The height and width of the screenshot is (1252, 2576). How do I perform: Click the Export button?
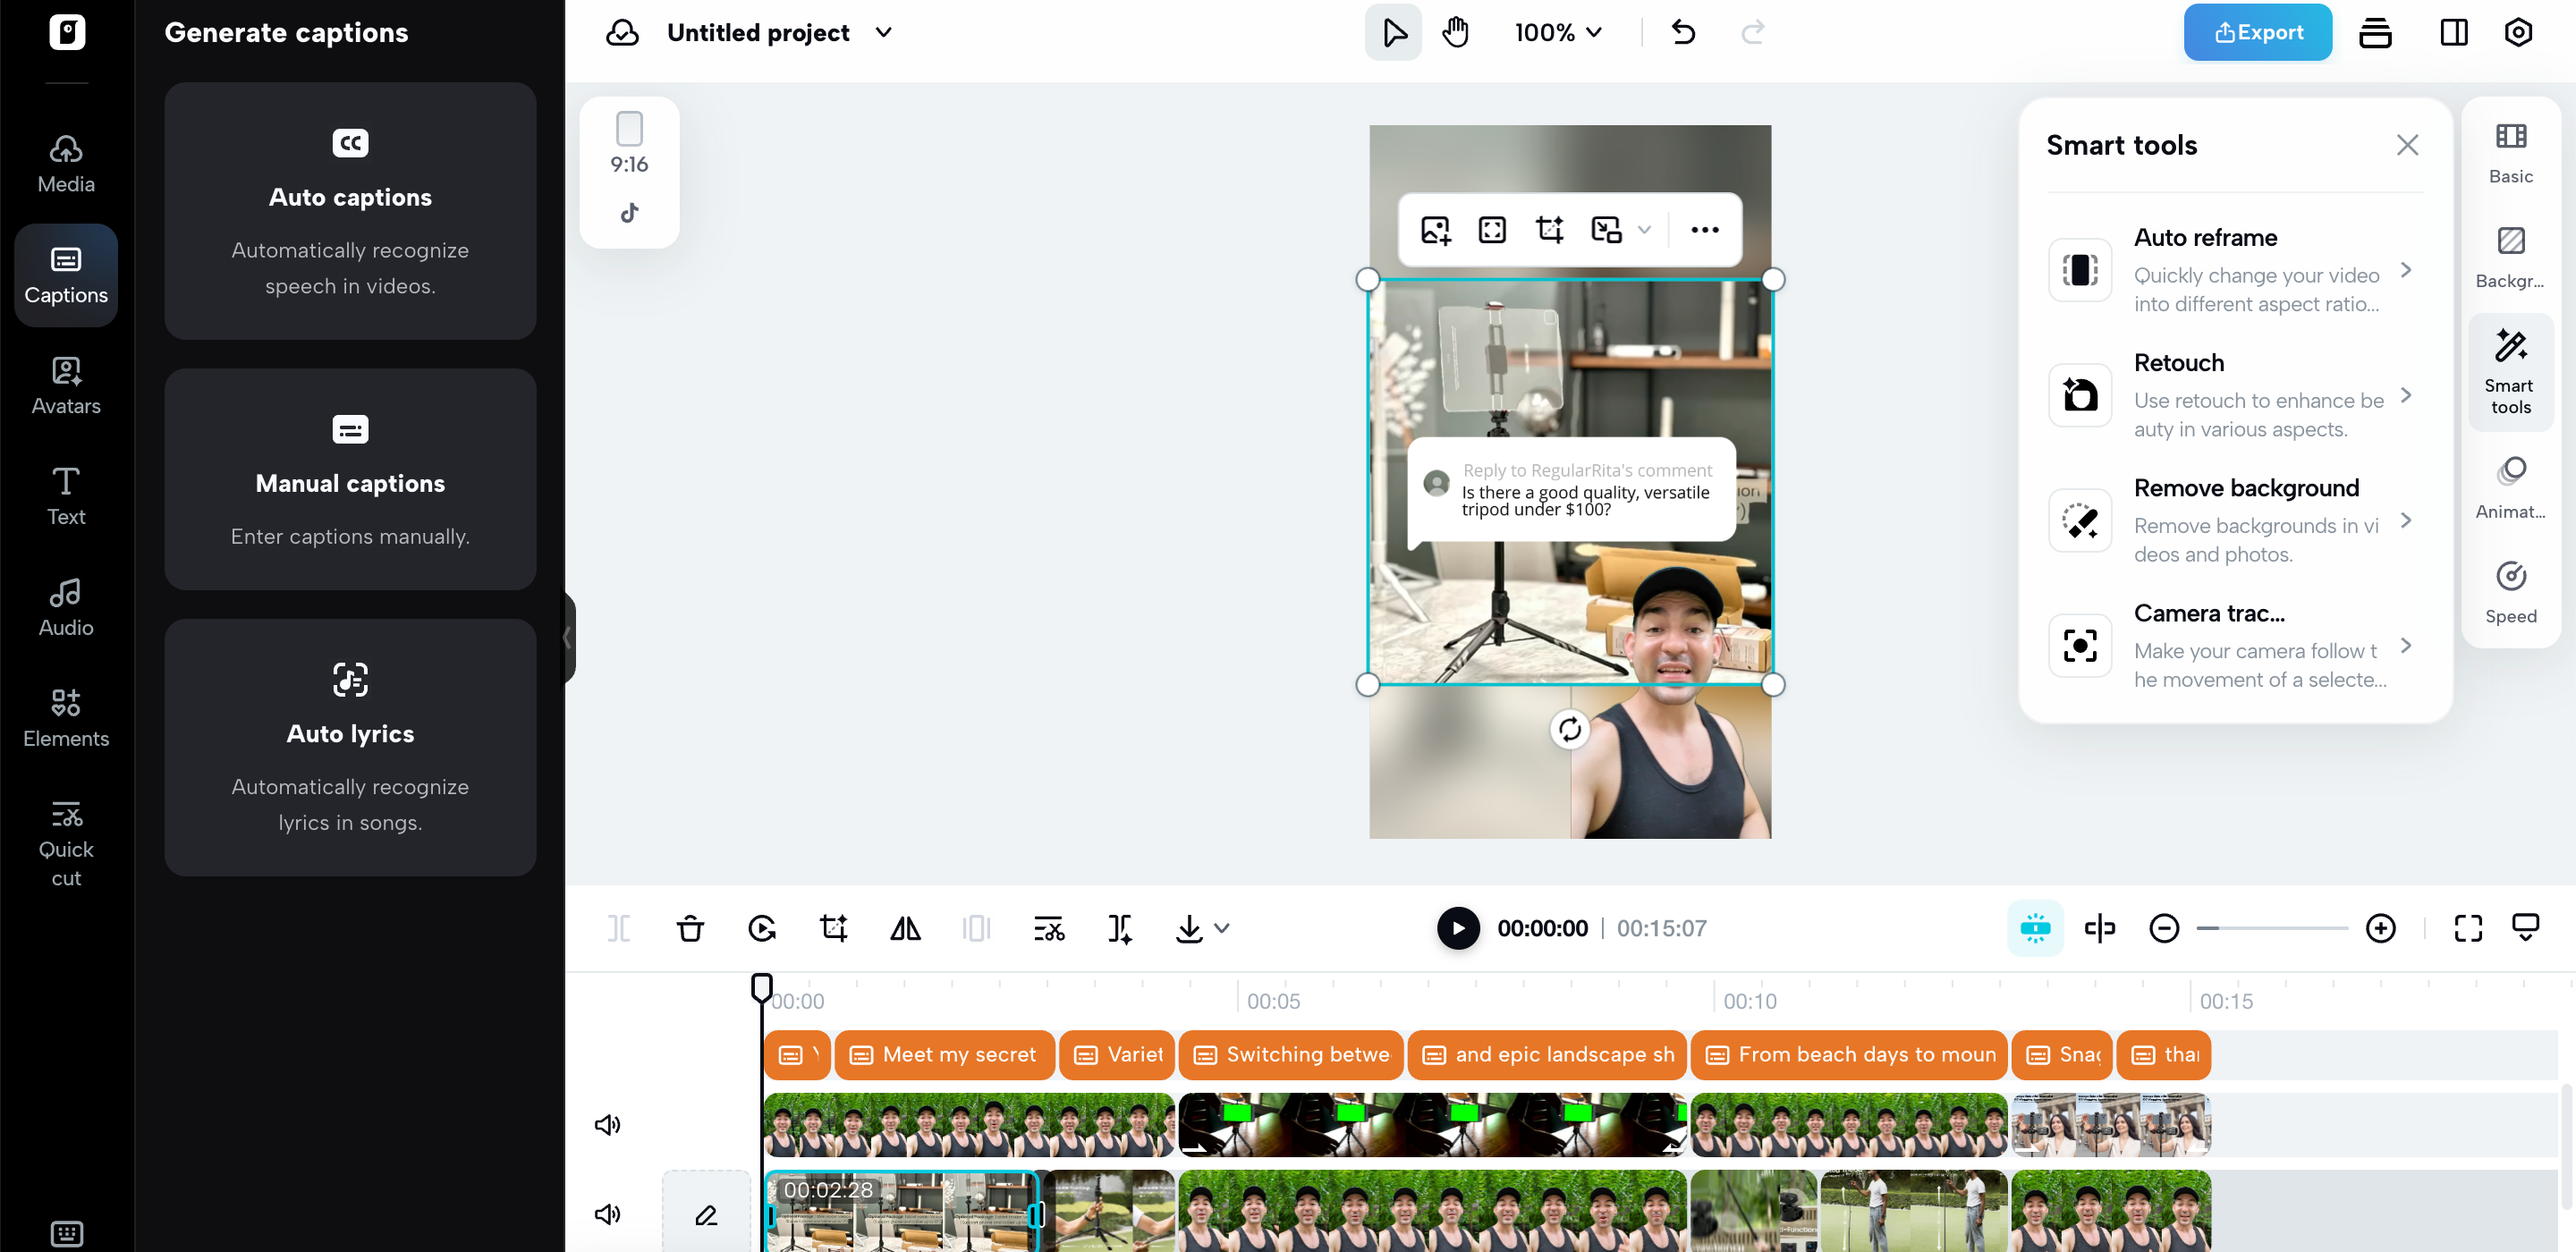tap(2257, 32)
